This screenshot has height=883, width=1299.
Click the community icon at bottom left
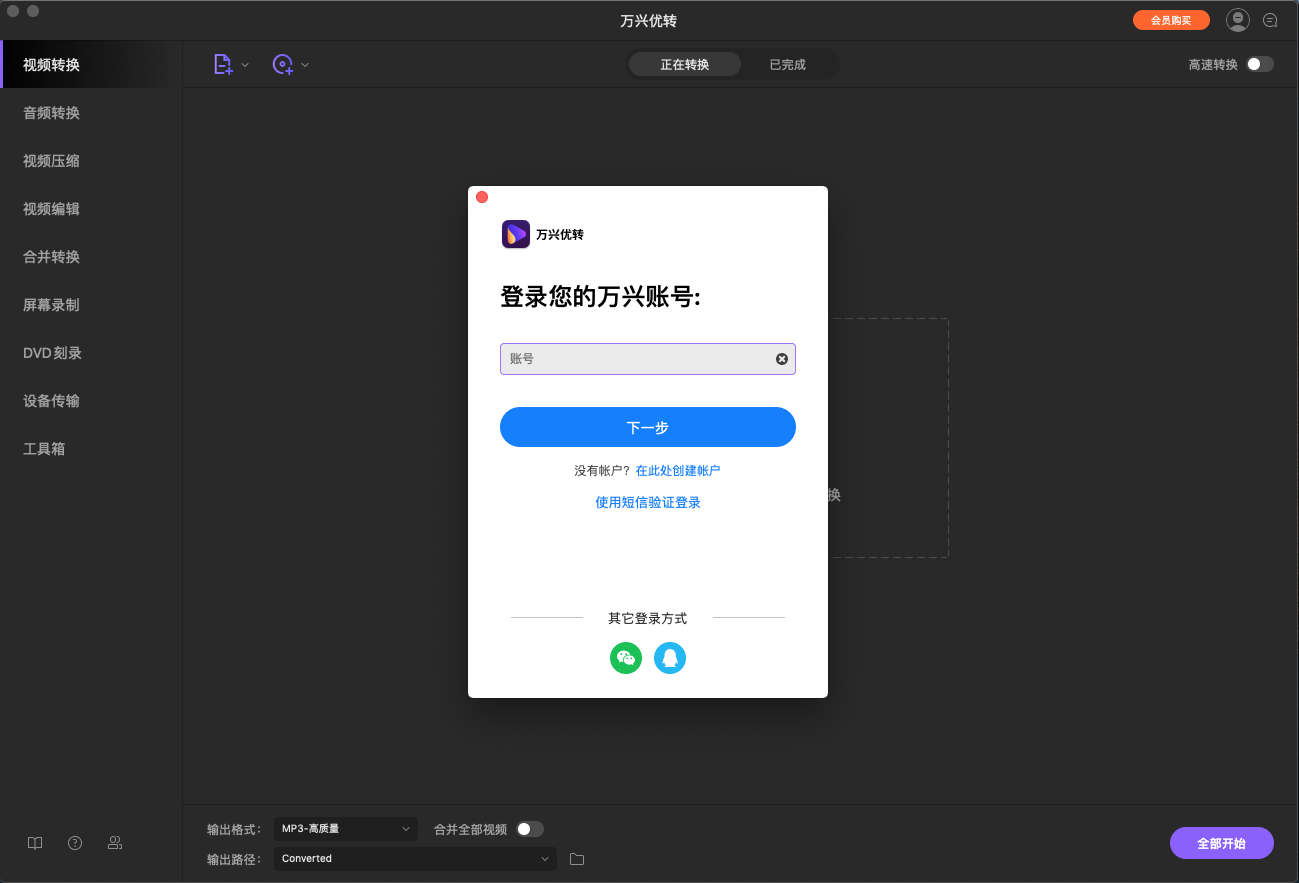click(115, 843)
